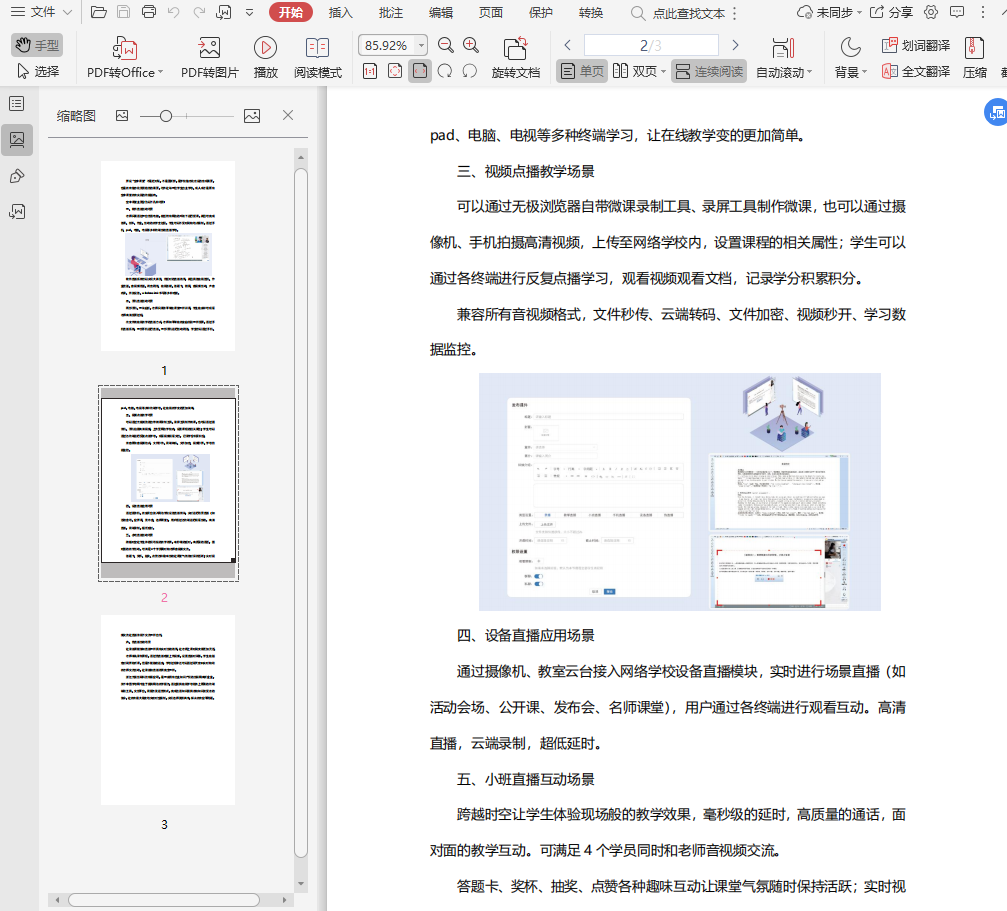1007x911 pixels.
Task: Enter 阅读模式 reading mode
Action: click(x=318, y=58)
